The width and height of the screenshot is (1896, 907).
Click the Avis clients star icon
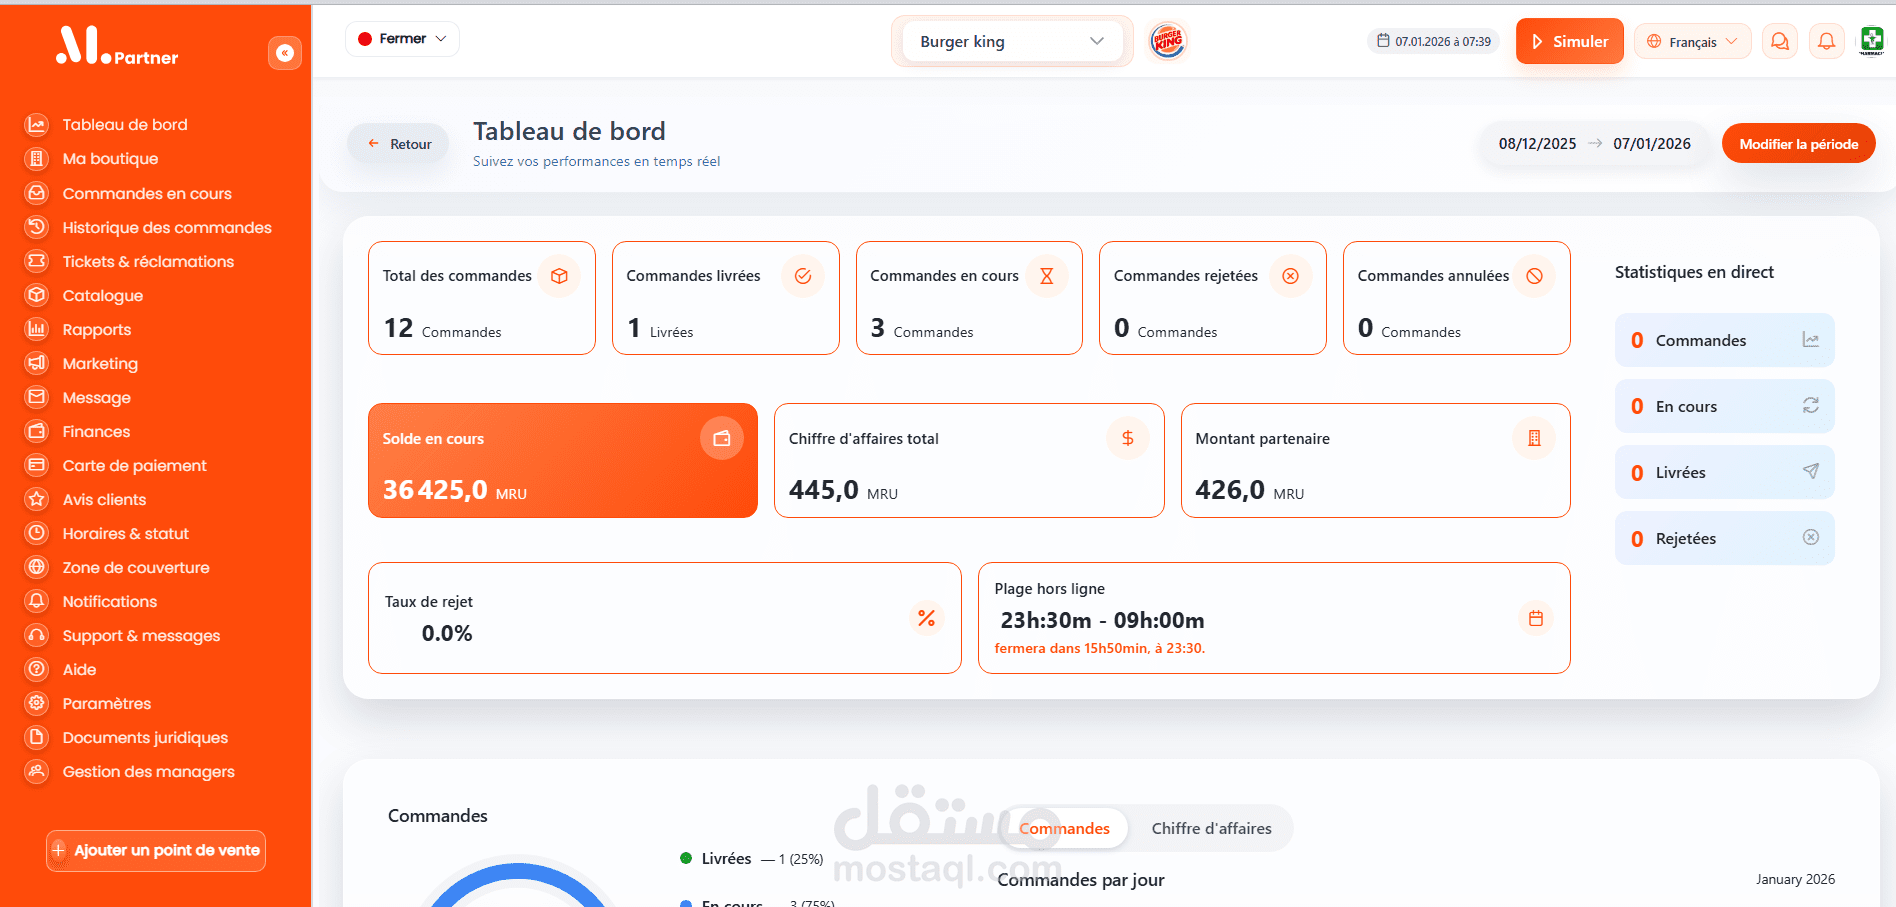(x=37, y=499)
